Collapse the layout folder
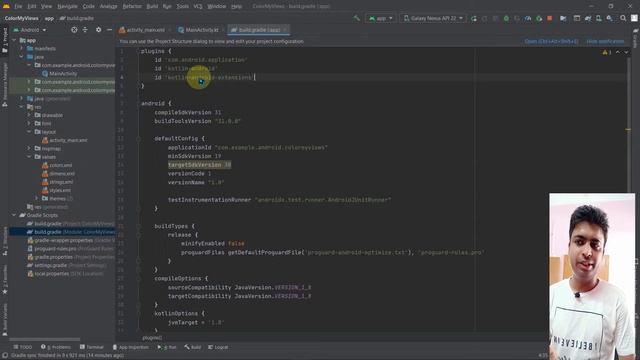Image resolution: width=640 pixels, height=360 pixels. click(29, 132)
